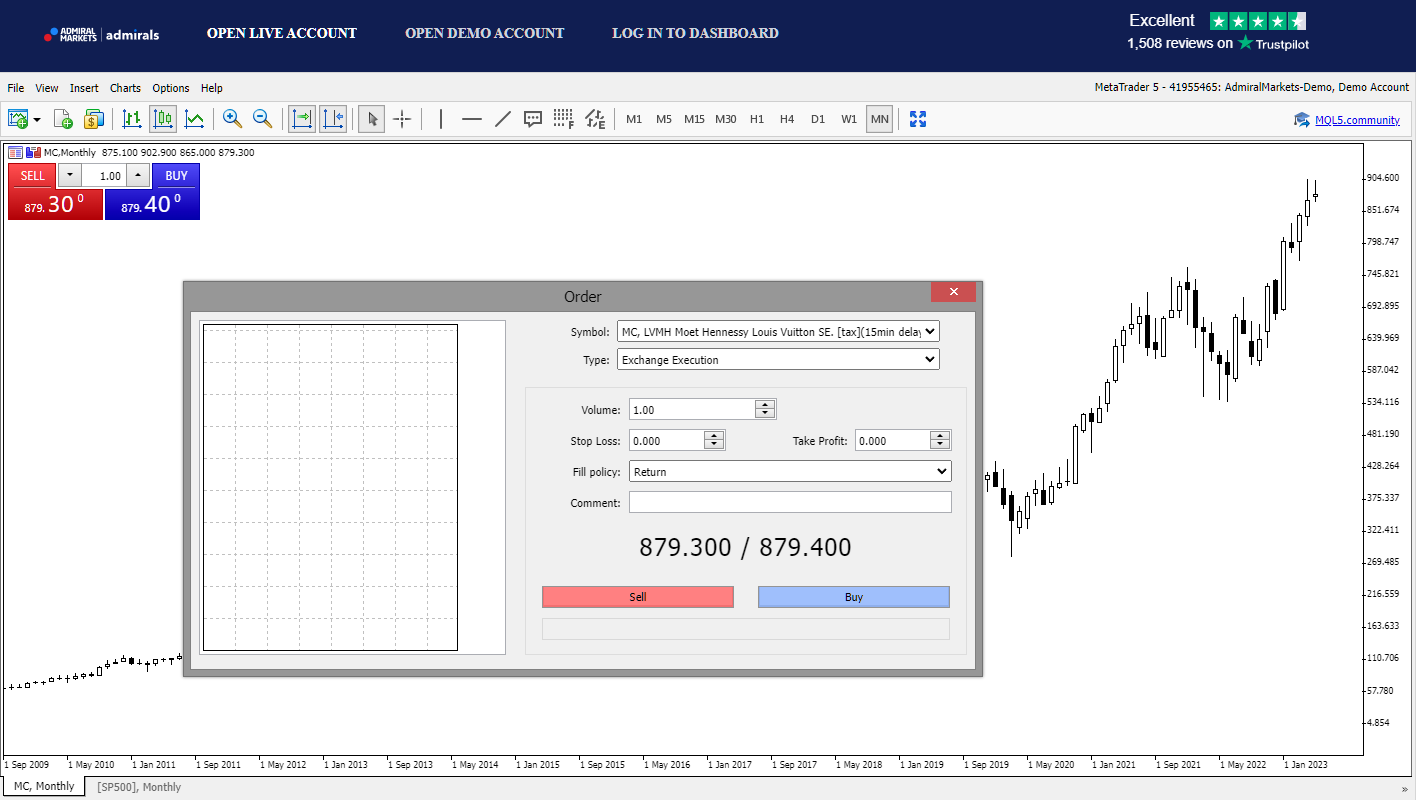Switch timeframe to M15
Image resolution: width=1416 pixels, height=800 pixels.
(694, 119)
